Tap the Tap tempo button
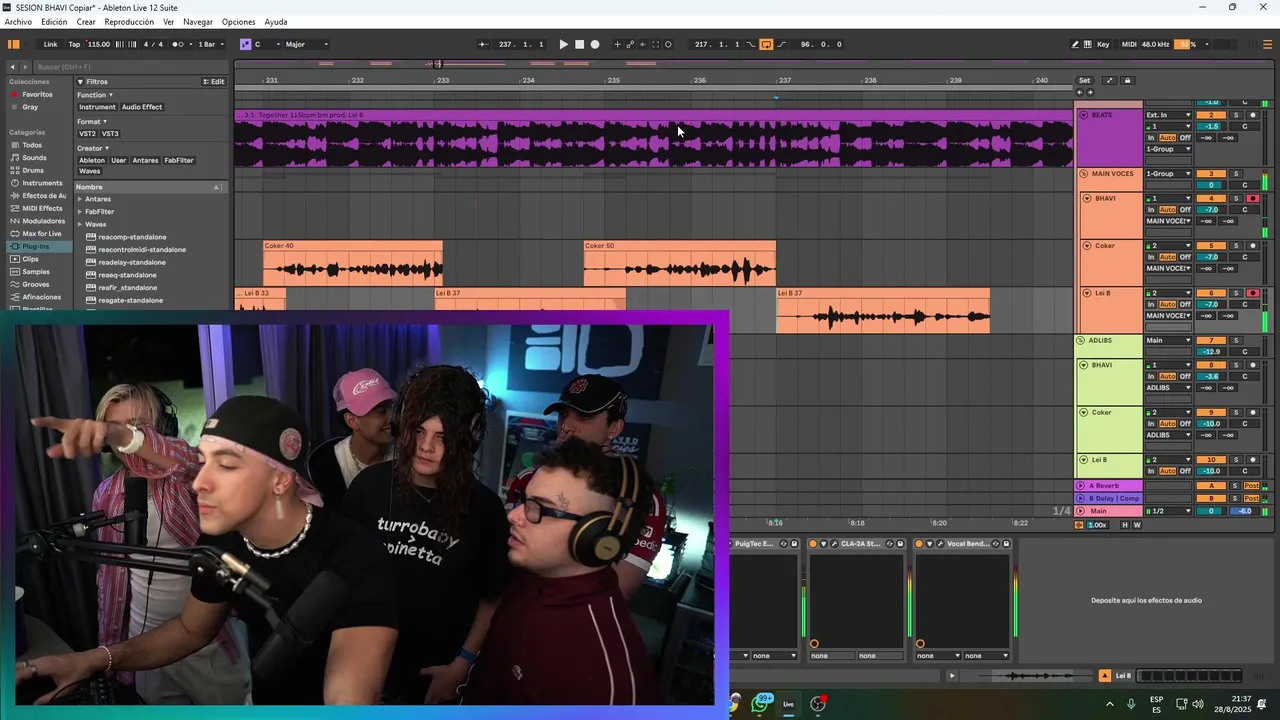Viewport: 1280px width, 720px height. pyautogui.click(x=74, y=44)
